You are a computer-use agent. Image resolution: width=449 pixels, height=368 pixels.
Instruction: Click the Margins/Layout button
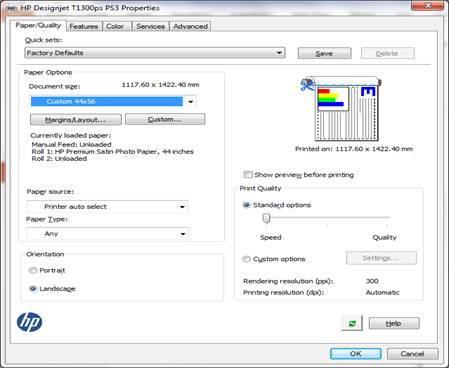(76, 120)
